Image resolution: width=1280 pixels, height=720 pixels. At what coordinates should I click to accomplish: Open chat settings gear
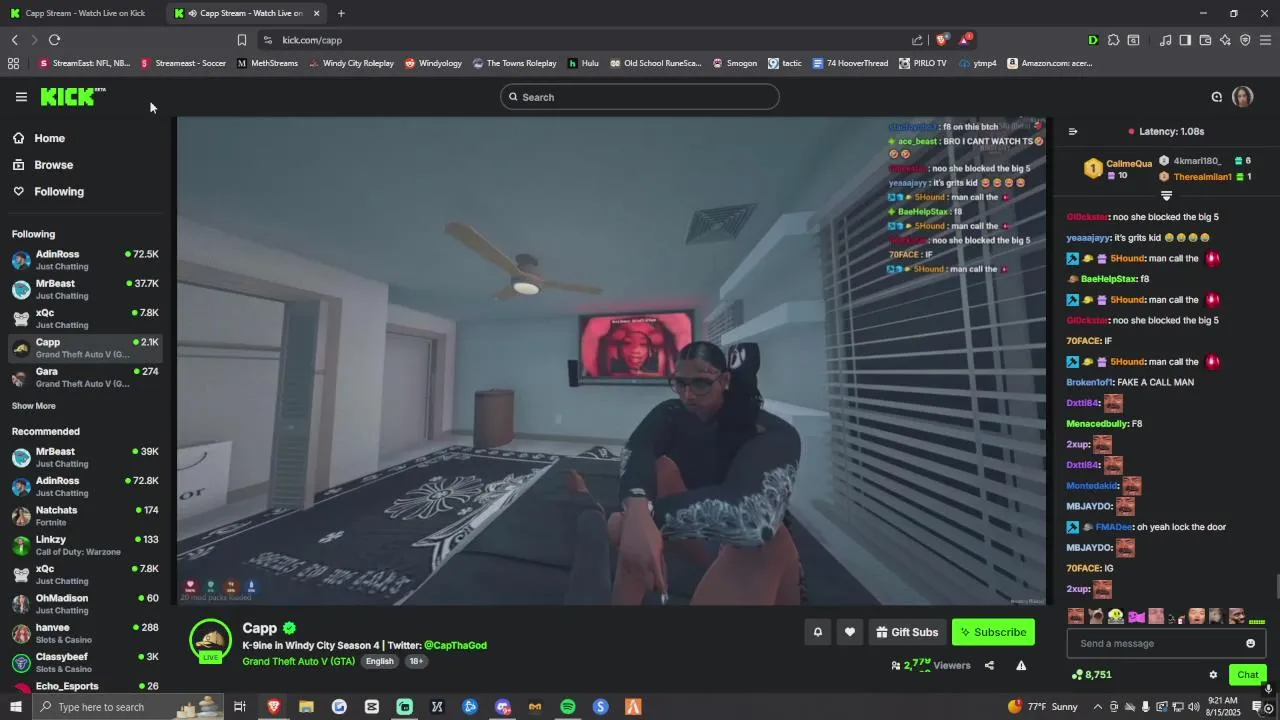pos(1213,675)
